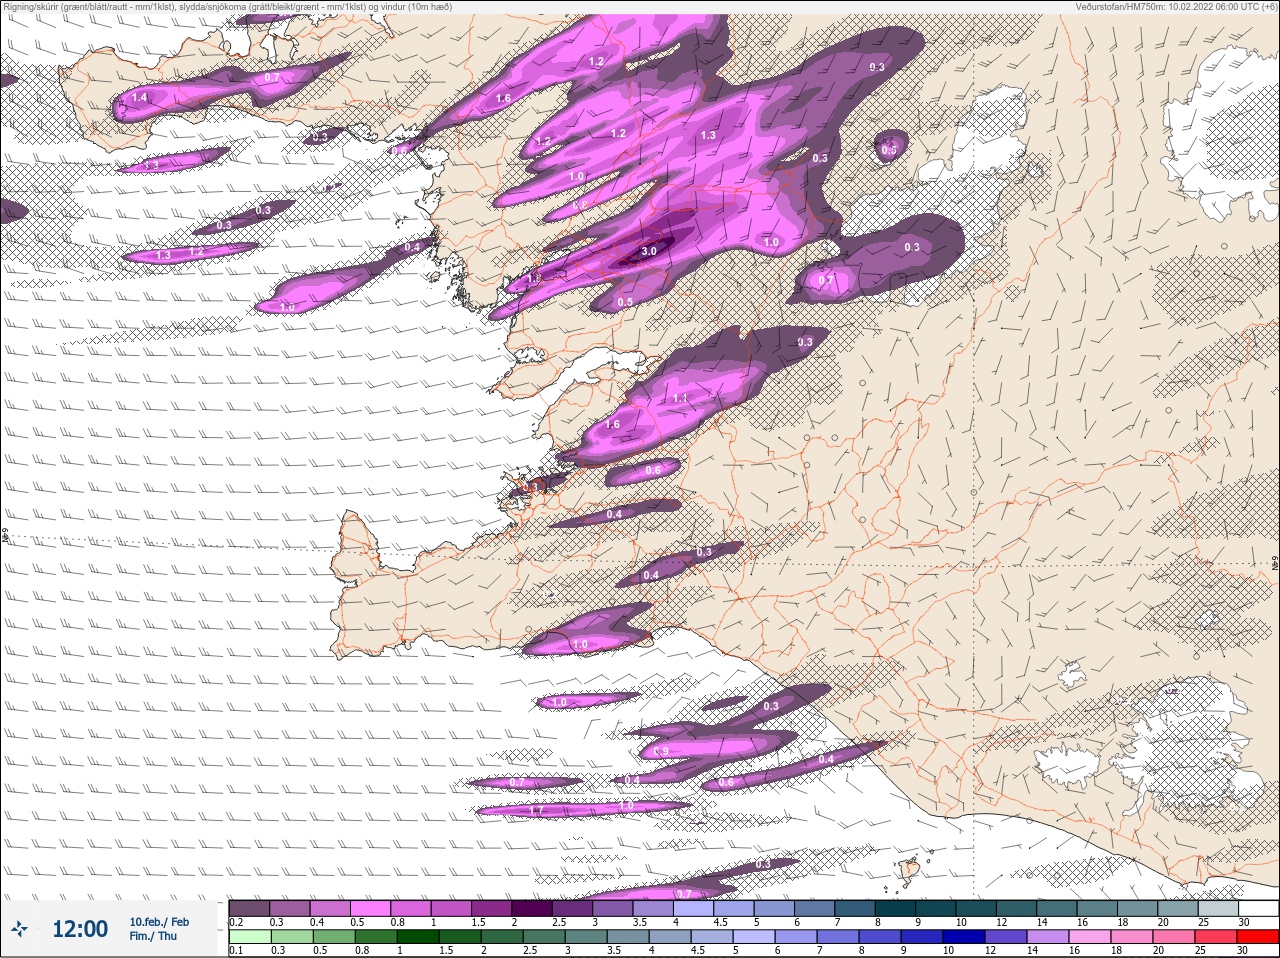Image resolution: width=1280 pixels, height=958 pixels.
Task: Pick lower legend periwinkle swatch between 5 and 6
Action: (x=754, y=938)
